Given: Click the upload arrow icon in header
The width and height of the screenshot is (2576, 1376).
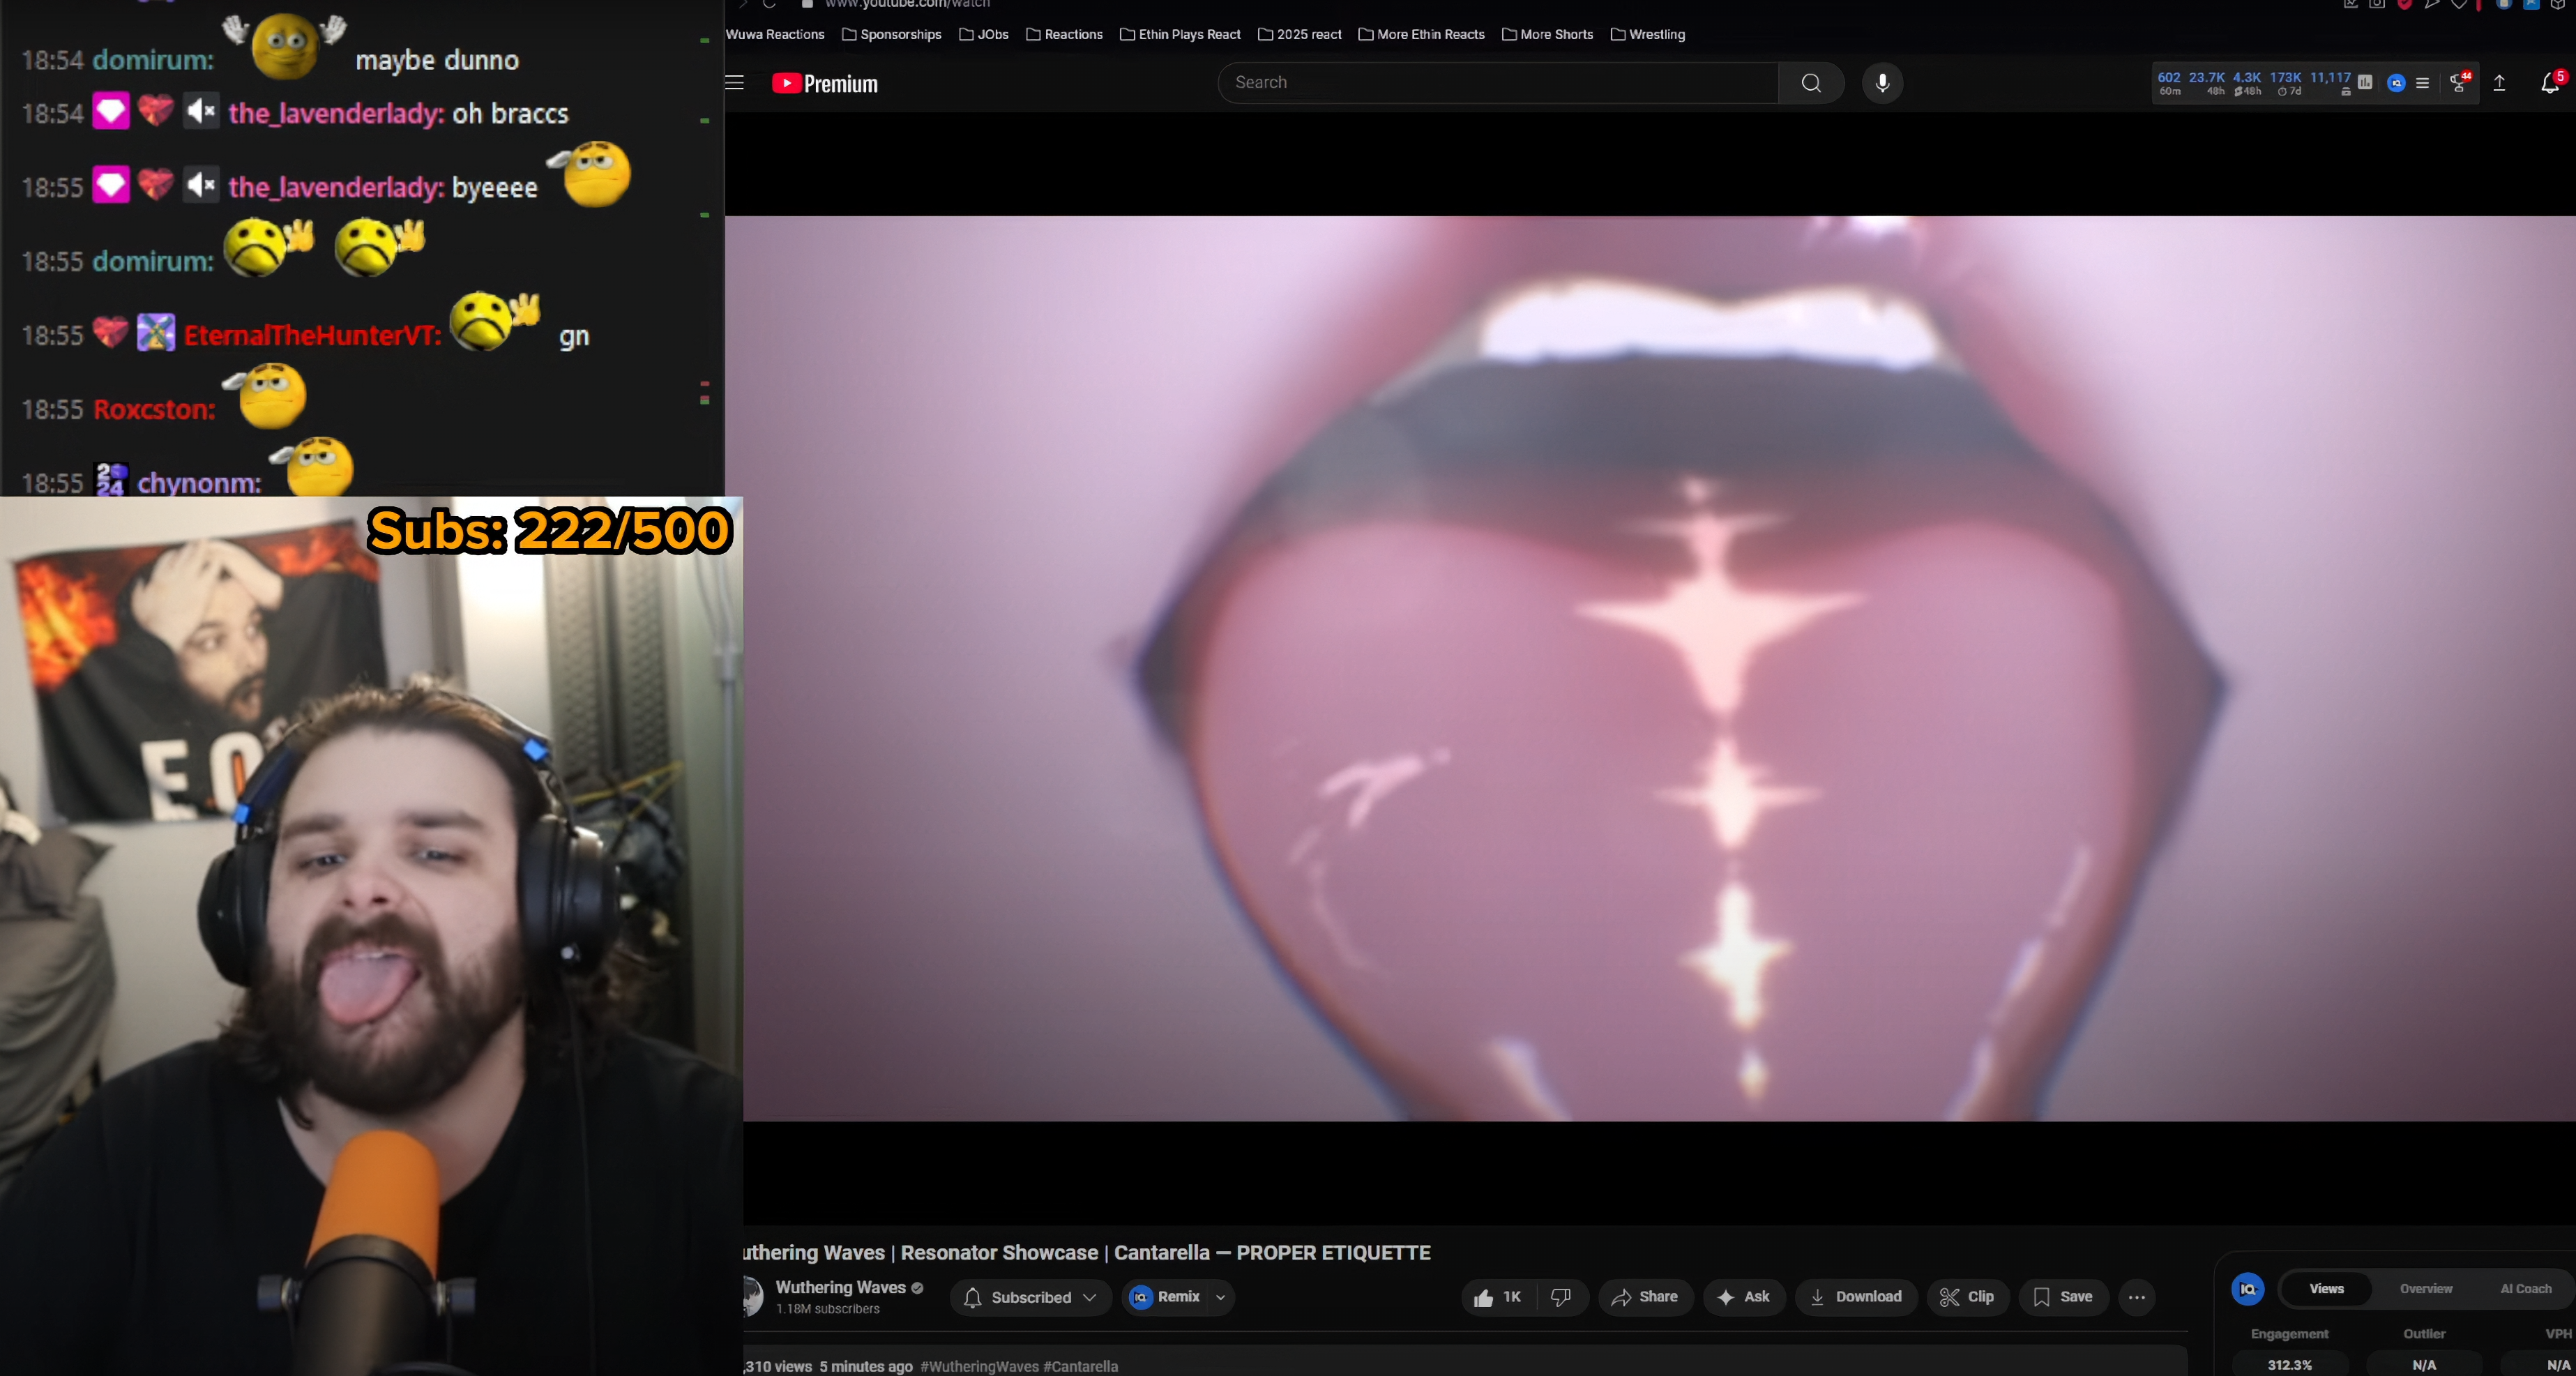Looking at the screenshot, I should [x=2499, y=83].
